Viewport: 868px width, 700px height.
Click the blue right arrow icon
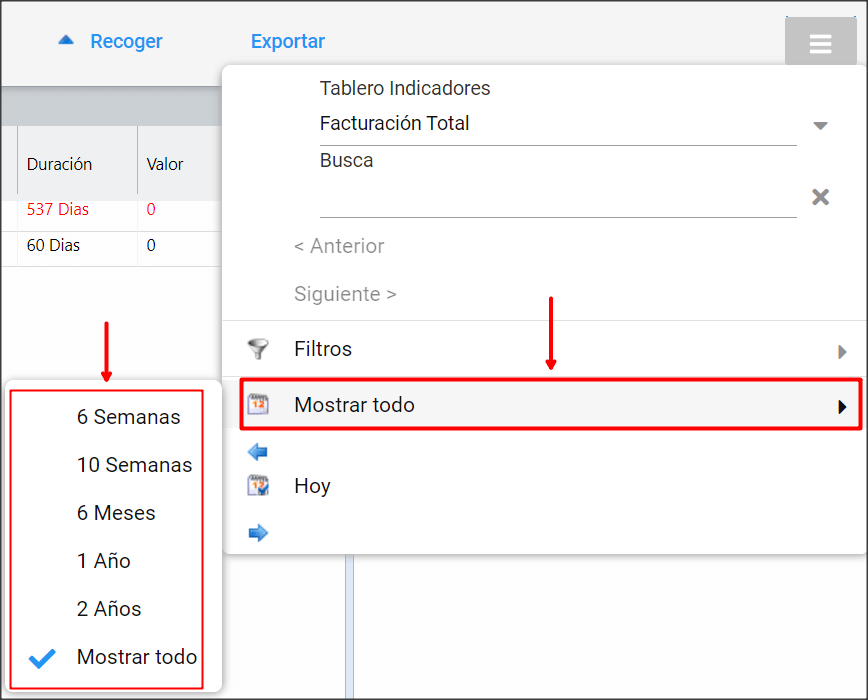coord(258,533)
